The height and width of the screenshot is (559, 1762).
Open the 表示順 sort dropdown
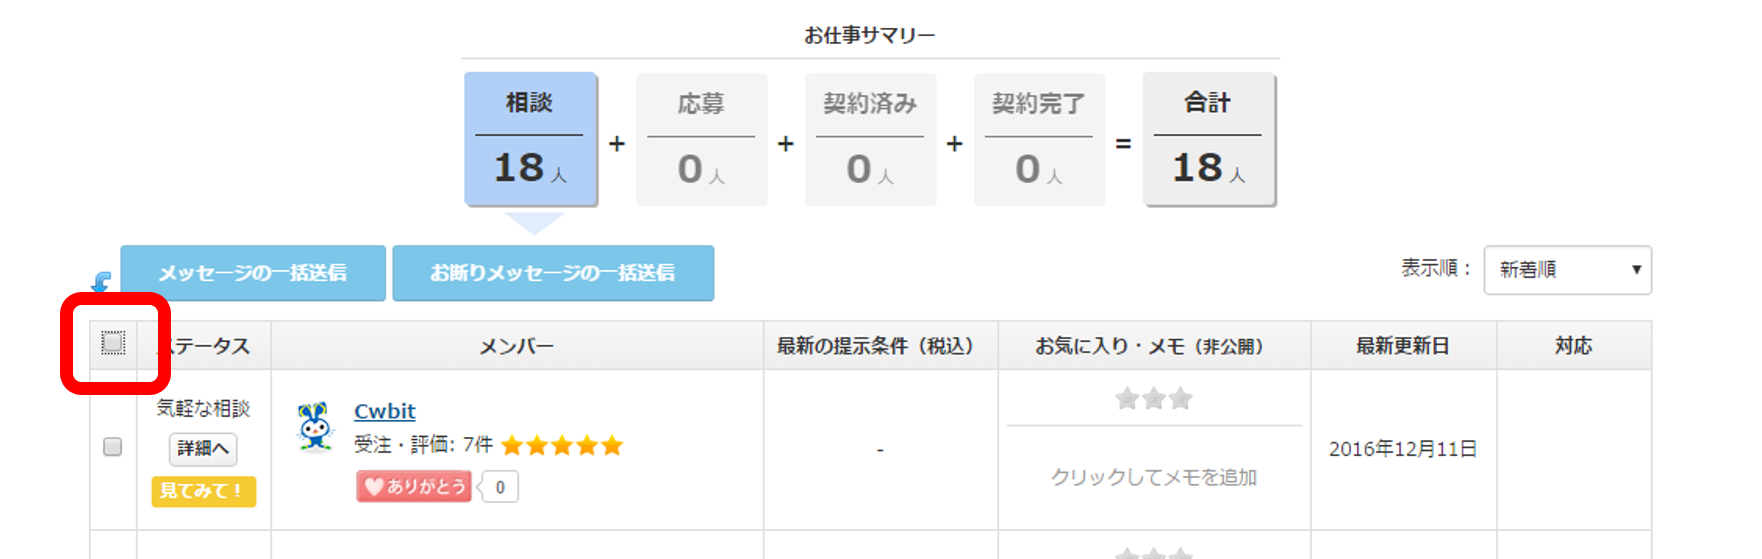click(x=1566, y=270)
